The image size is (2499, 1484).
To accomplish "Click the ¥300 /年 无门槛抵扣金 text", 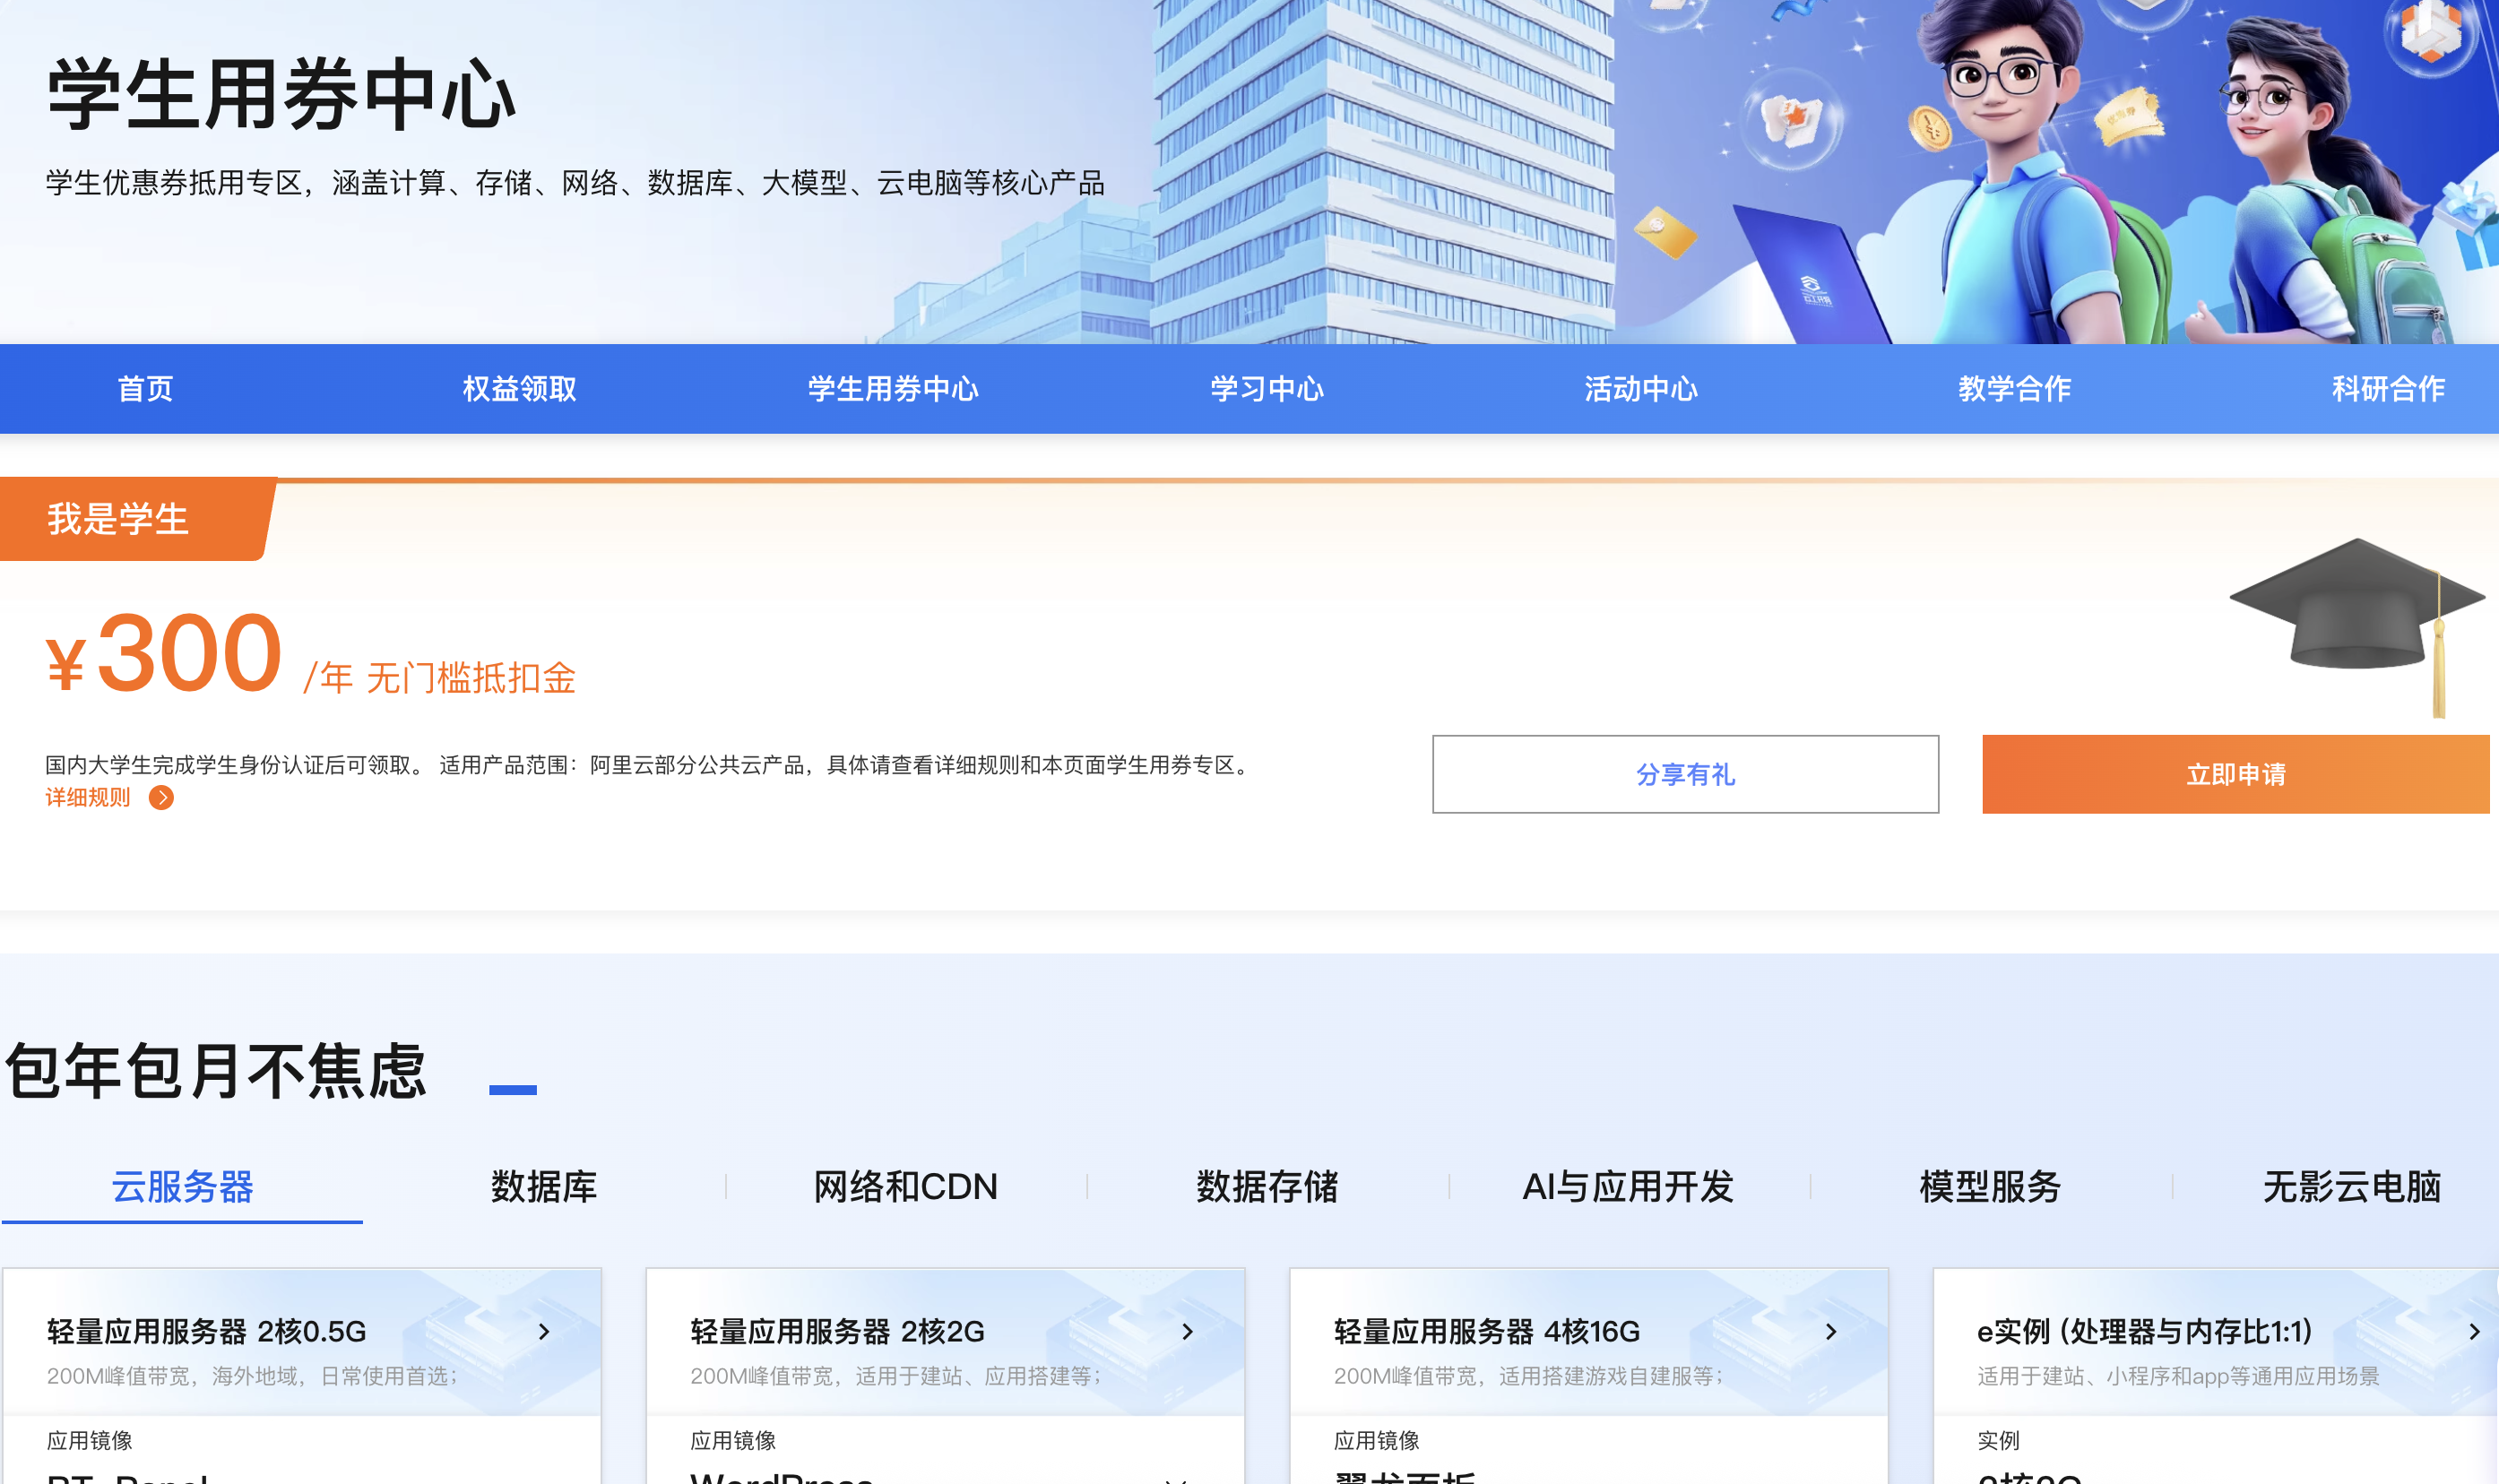I will [x=311, y=654].
